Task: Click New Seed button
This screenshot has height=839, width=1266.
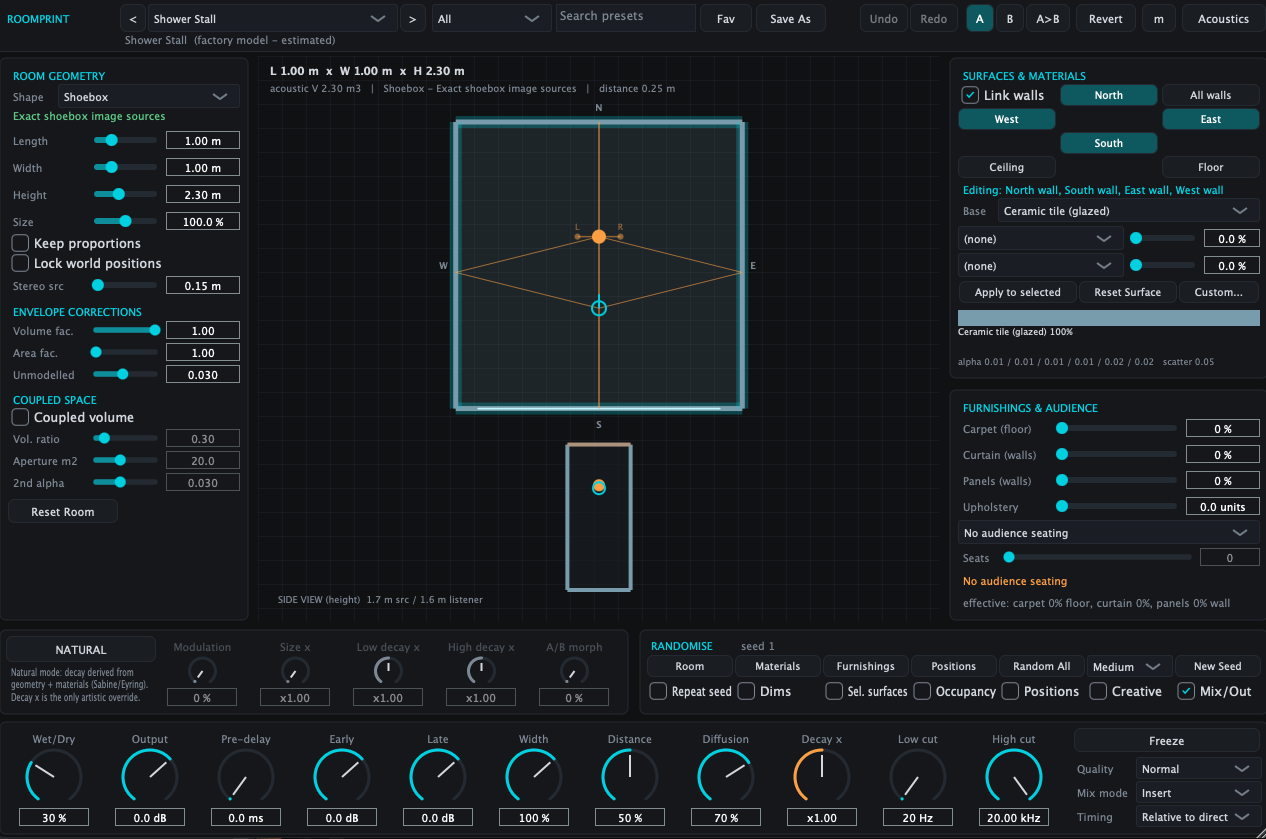Action: pos(1218,667)
